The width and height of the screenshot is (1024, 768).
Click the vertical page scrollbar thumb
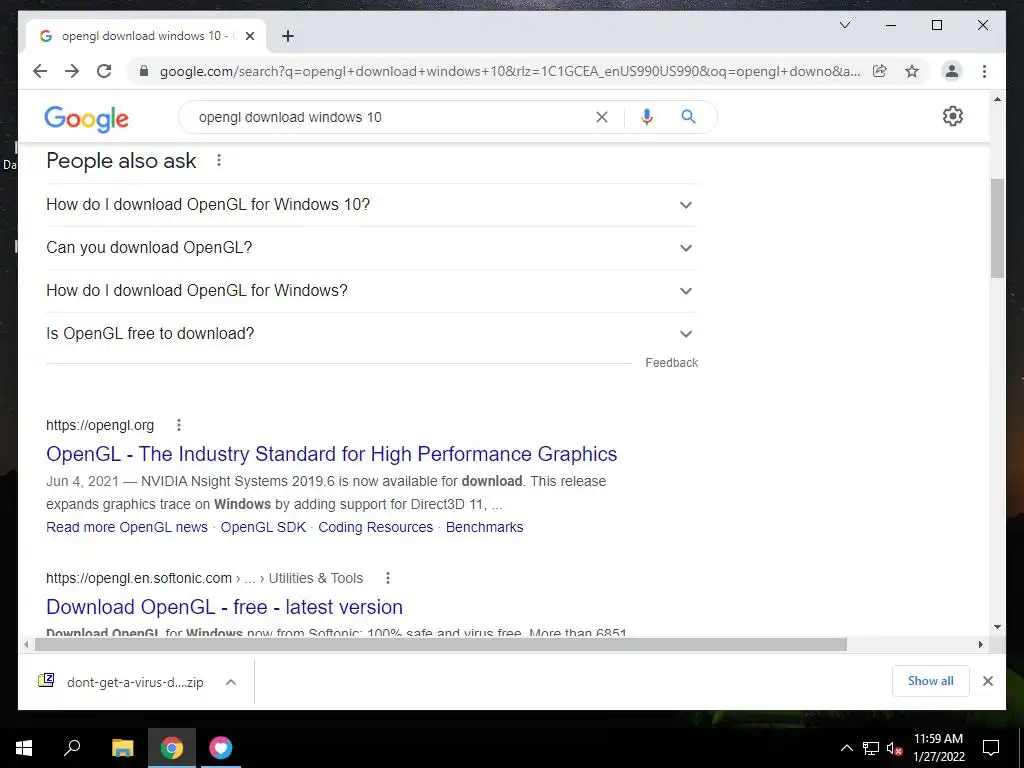click(x=997, y=228)
